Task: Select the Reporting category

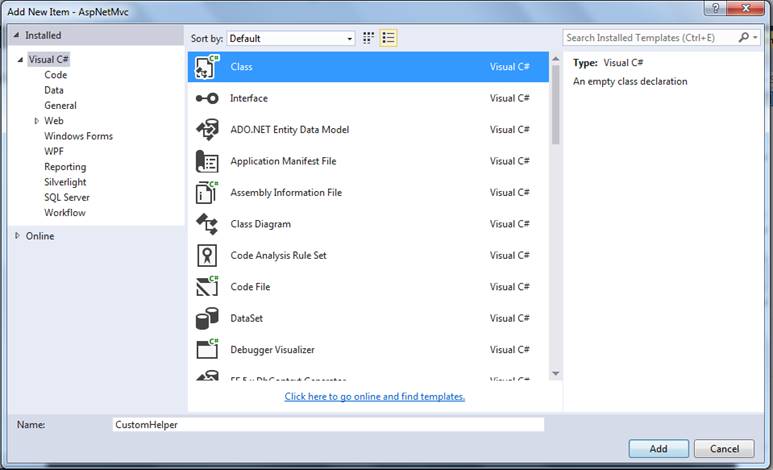Action: coord(65,167)
